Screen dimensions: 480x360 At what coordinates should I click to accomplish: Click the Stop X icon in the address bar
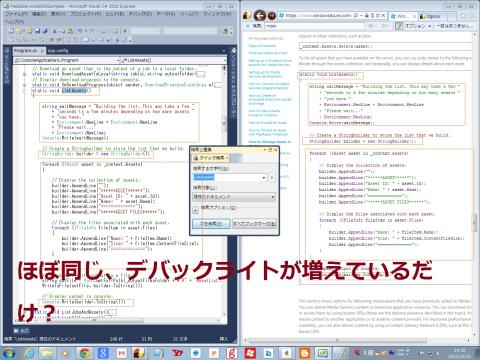pos(383,15)
